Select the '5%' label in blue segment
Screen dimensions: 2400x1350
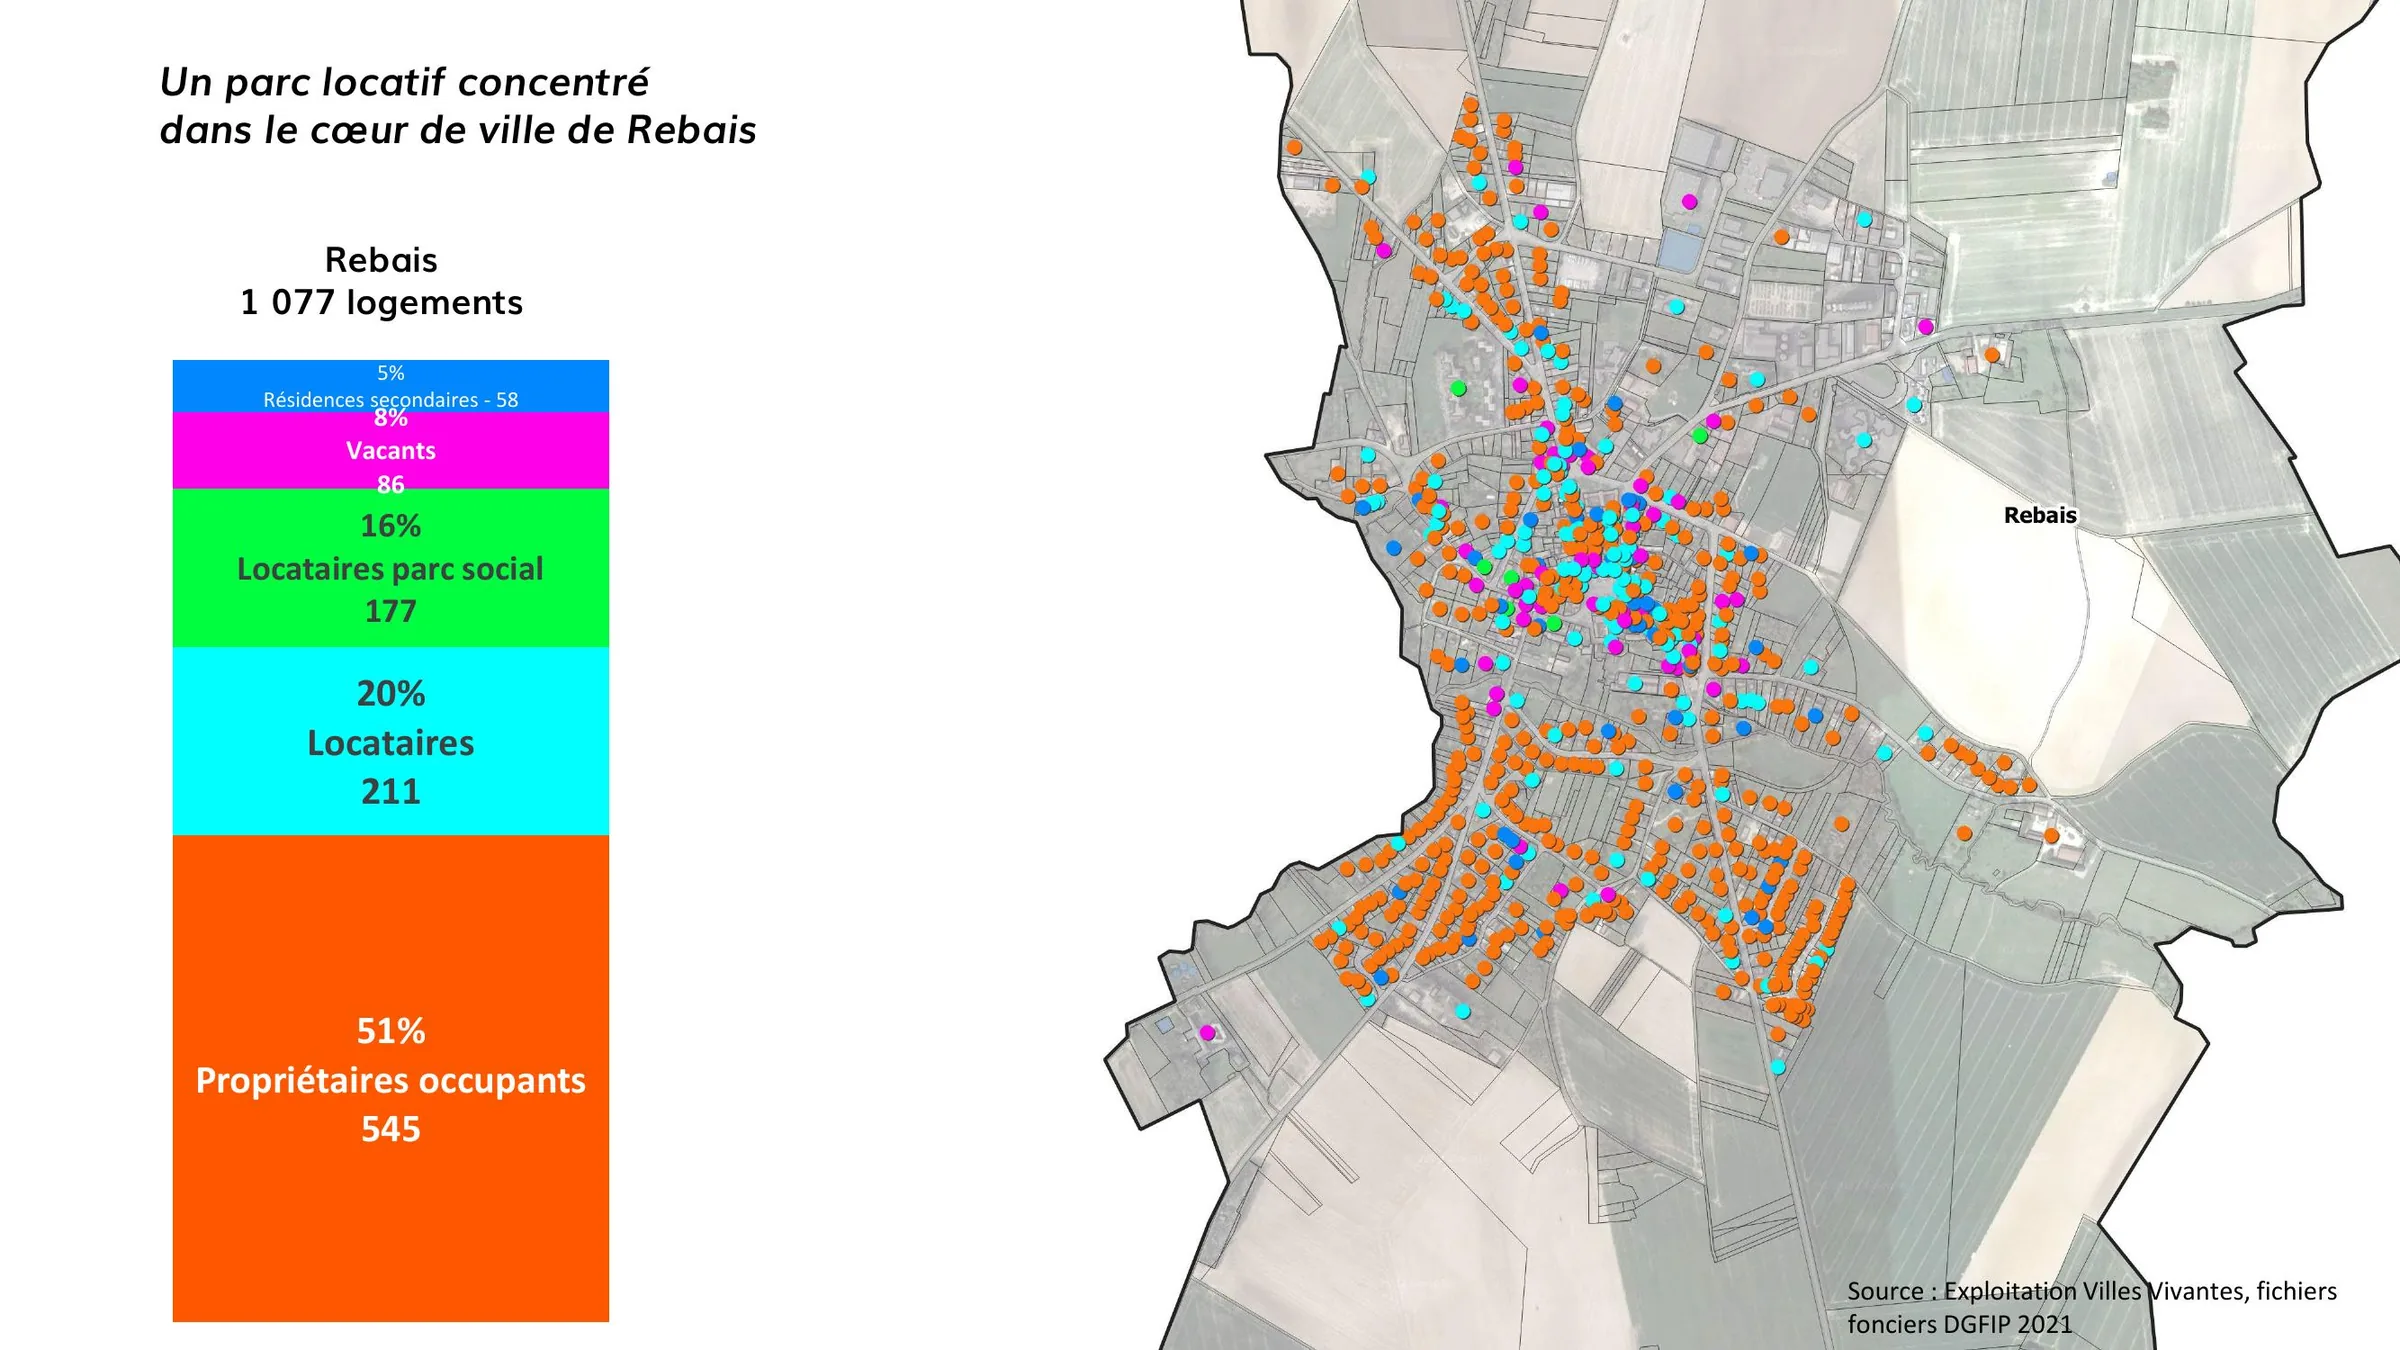[391, 373]
